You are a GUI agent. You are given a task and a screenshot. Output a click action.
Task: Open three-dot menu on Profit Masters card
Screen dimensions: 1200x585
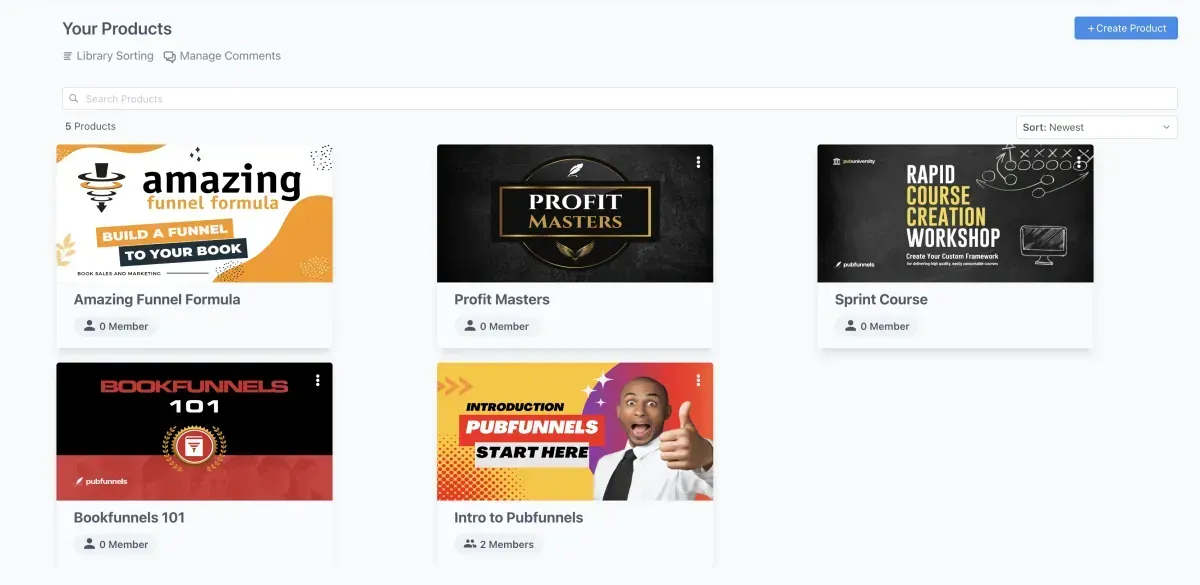click(x=698, y=162)
